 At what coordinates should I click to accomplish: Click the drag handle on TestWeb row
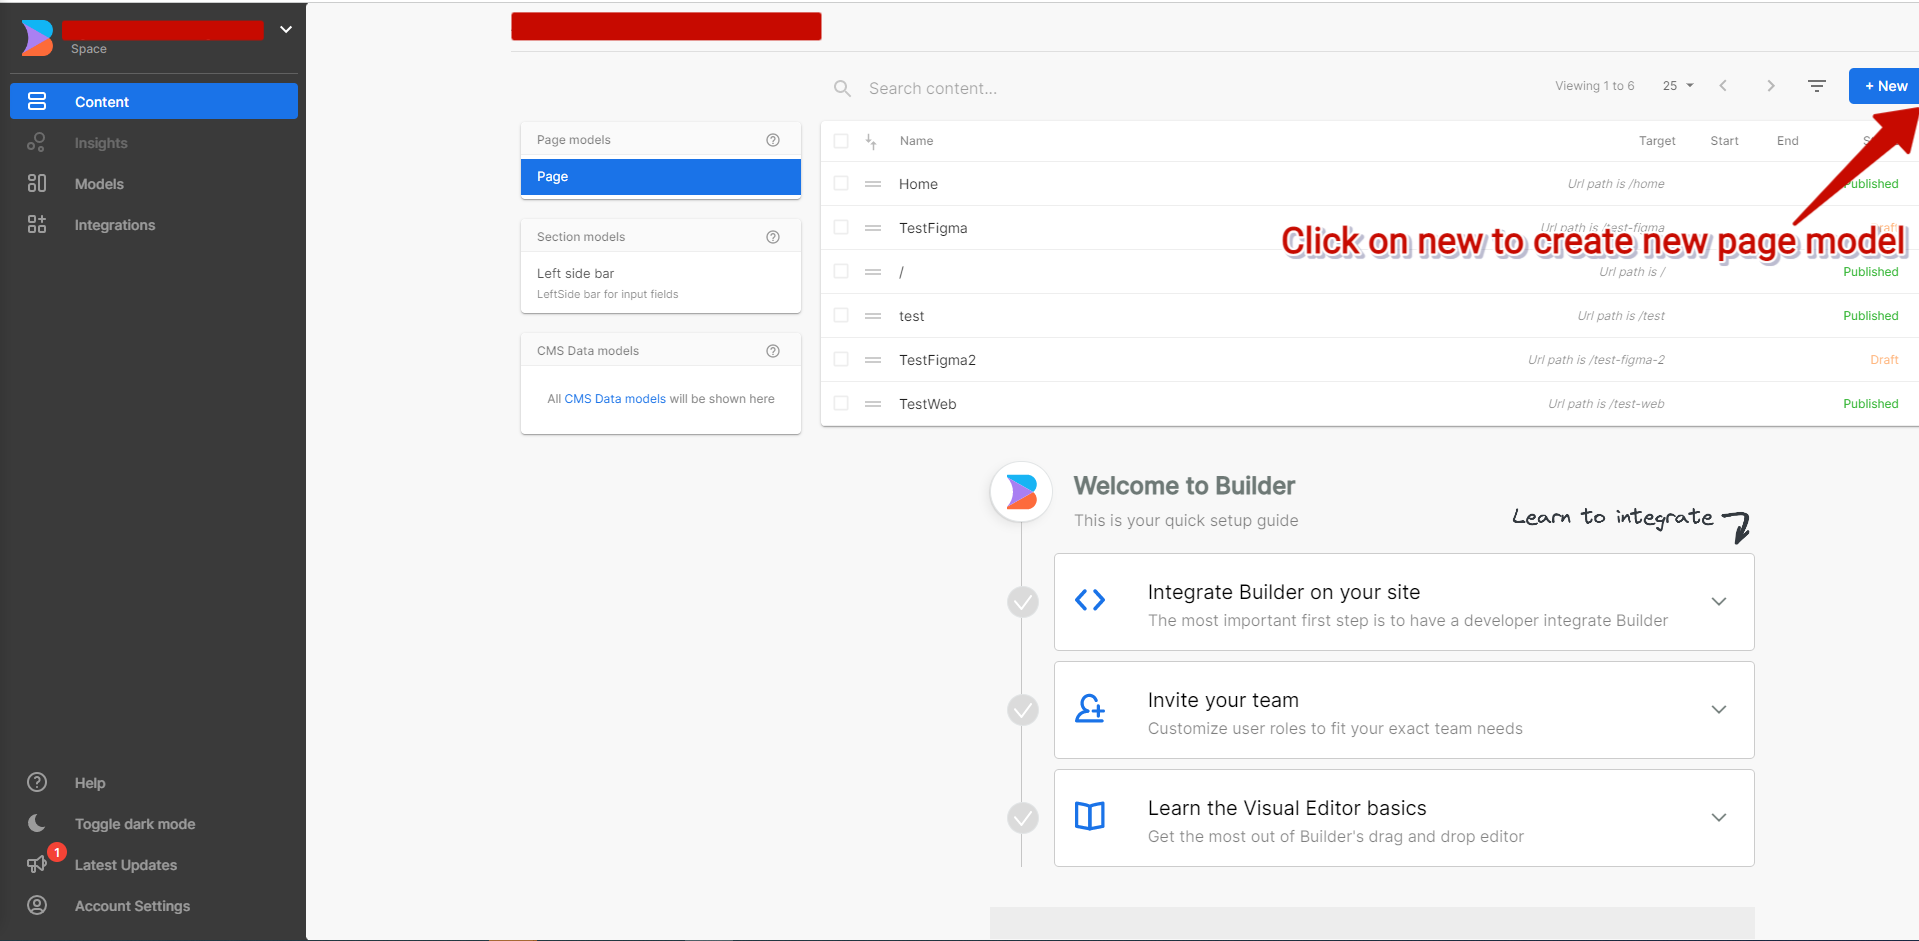[873, 404]
